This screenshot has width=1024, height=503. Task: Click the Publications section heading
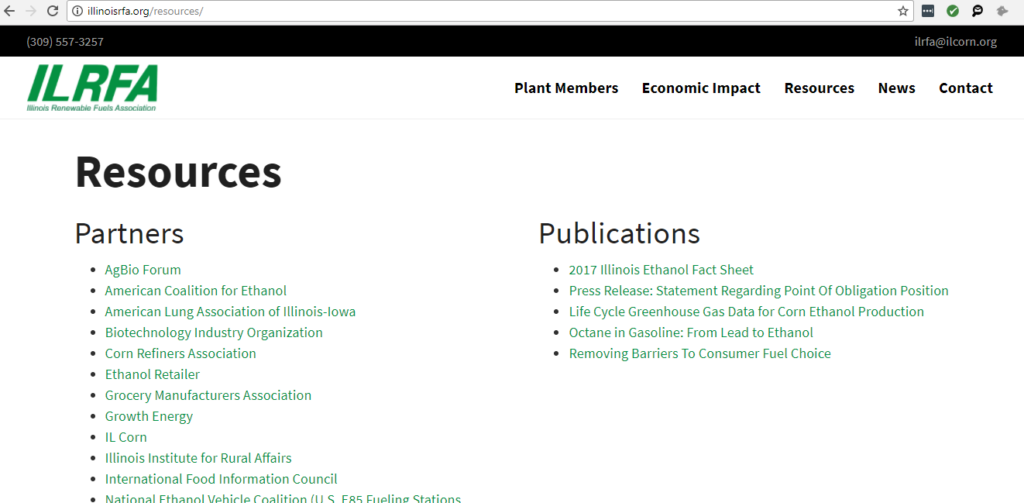tap(619, 233)
